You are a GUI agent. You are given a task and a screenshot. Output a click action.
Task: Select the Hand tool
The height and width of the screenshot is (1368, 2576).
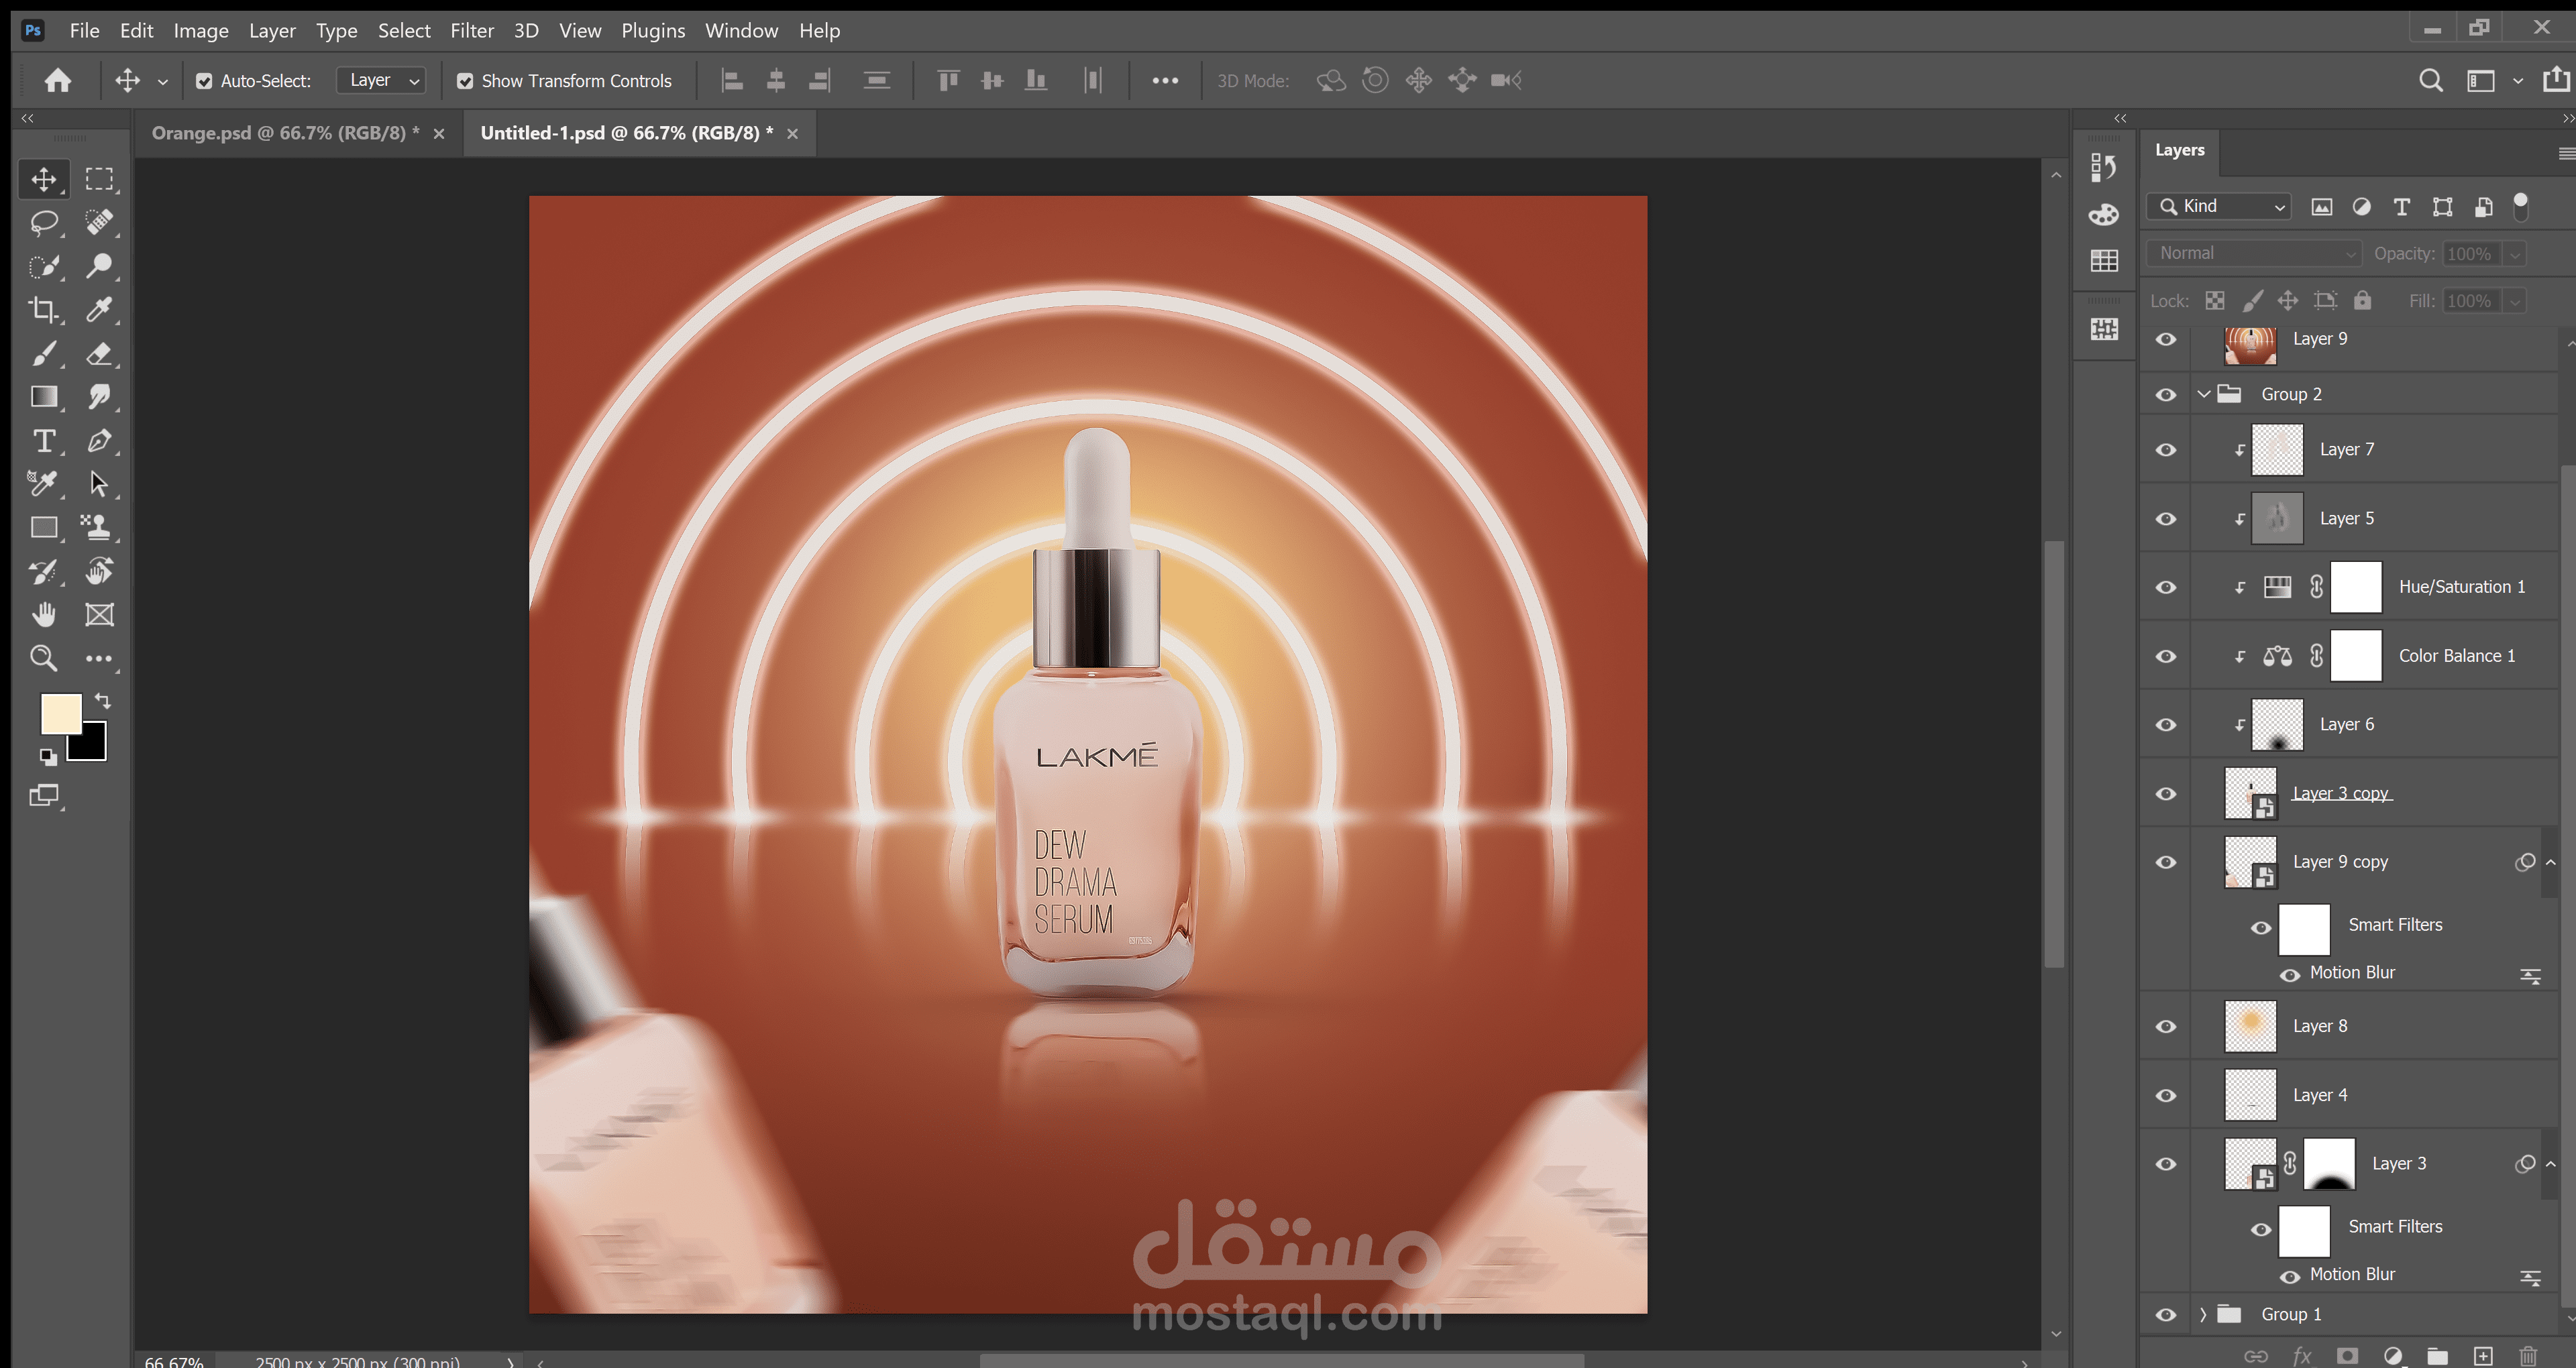pos(43,614)
